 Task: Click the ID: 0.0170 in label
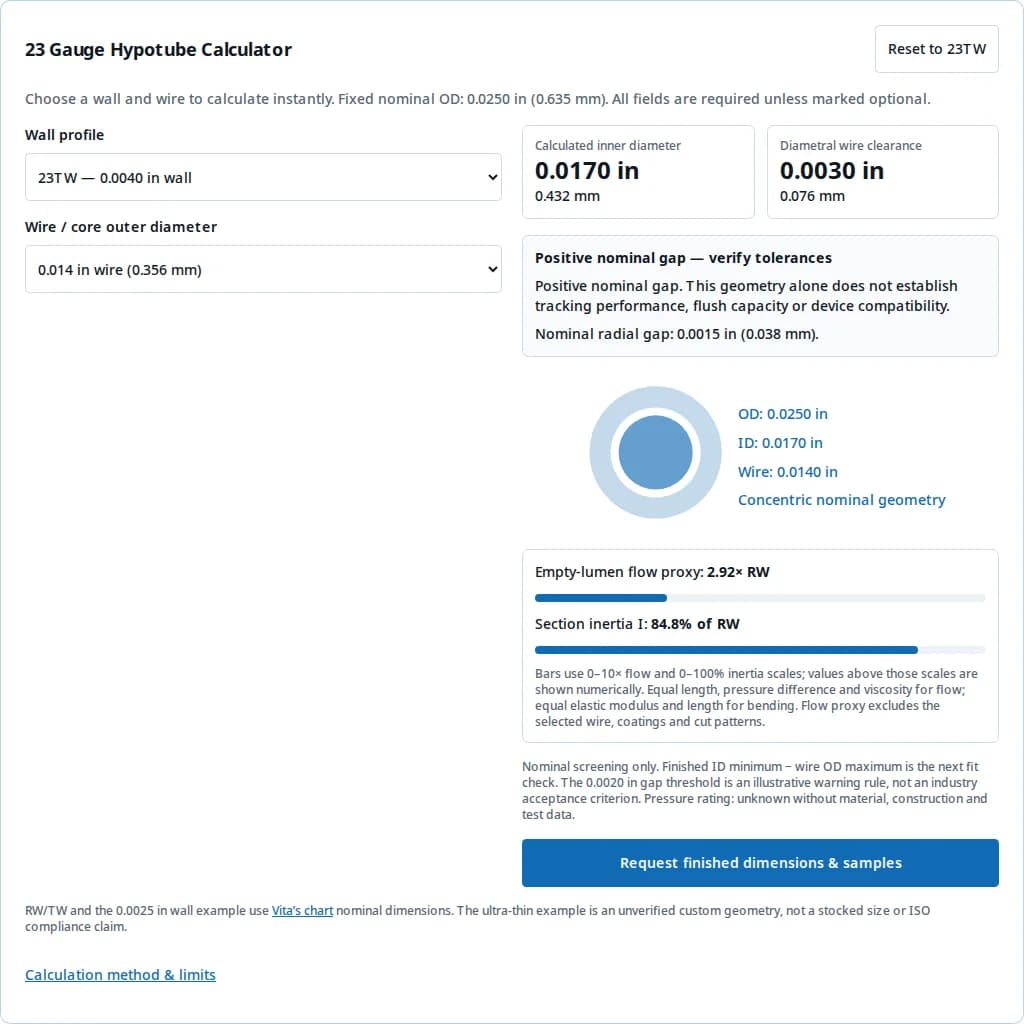pos(780,443)
